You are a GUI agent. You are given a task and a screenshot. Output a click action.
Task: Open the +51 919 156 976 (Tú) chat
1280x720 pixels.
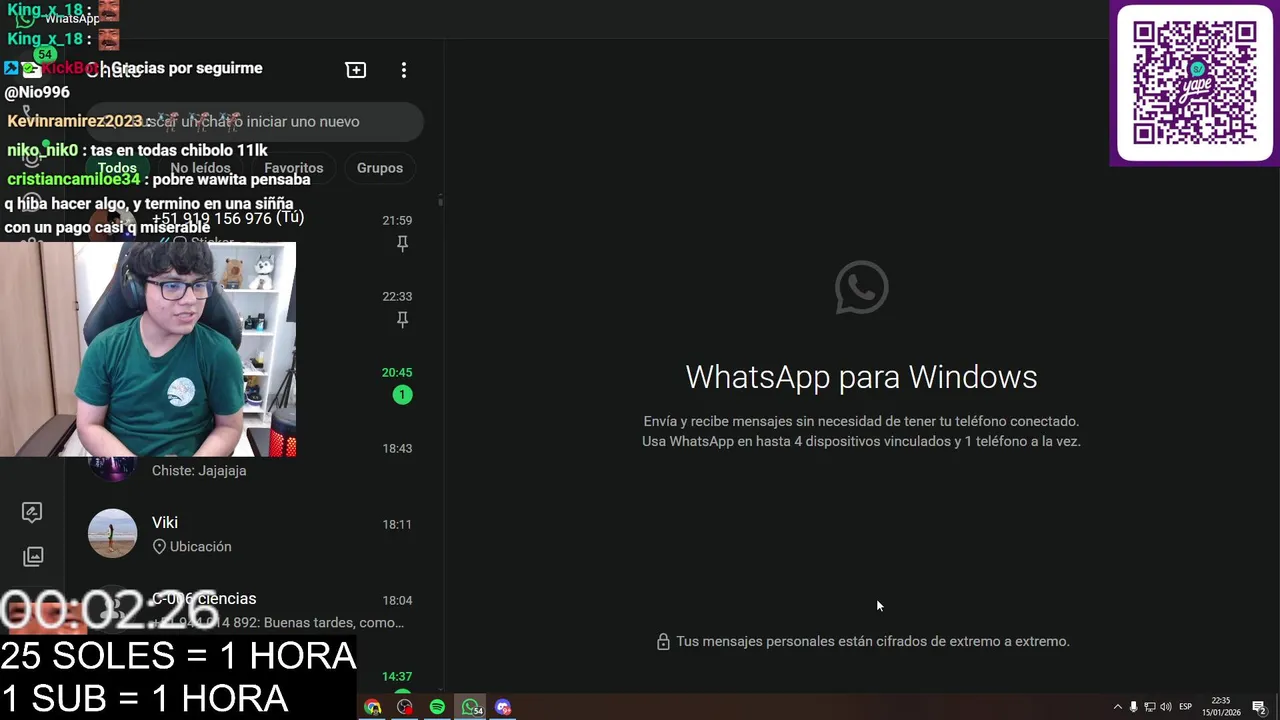point(252,230)
